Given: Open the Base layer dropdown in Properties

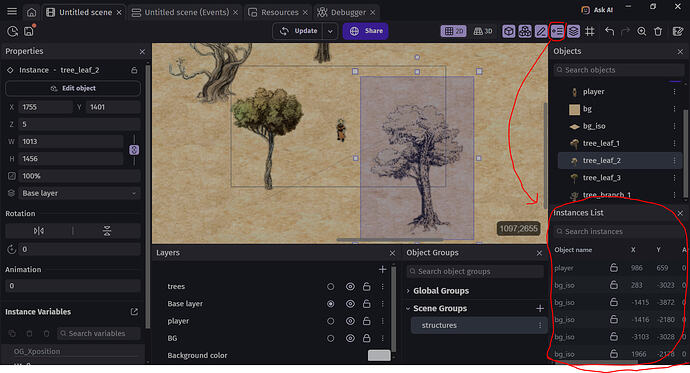Looking at the screenshot, I should point(79,194).
